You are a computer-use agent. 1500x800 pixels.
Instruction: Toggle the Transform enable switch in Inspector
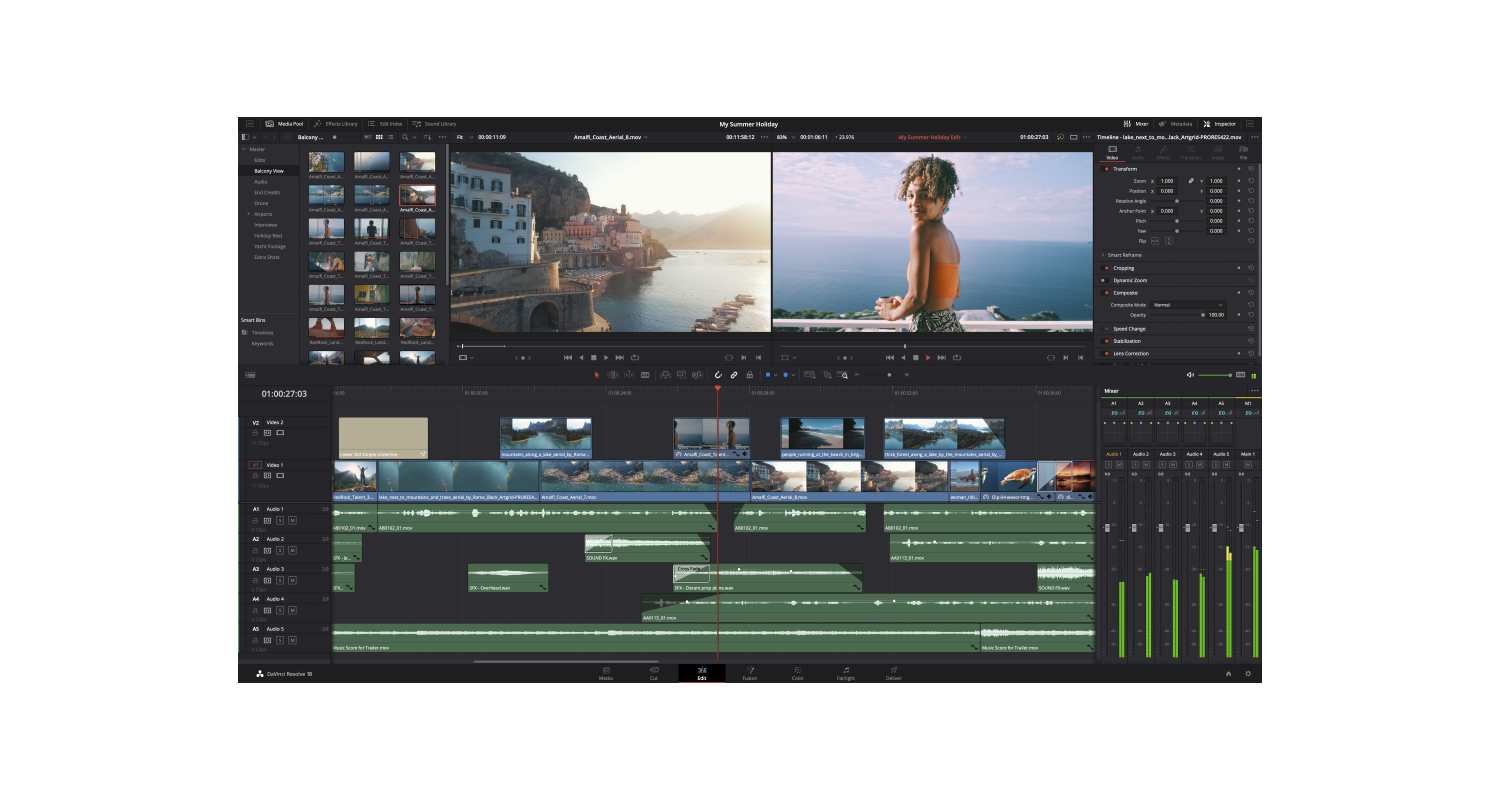click(x=1106, y=169)
